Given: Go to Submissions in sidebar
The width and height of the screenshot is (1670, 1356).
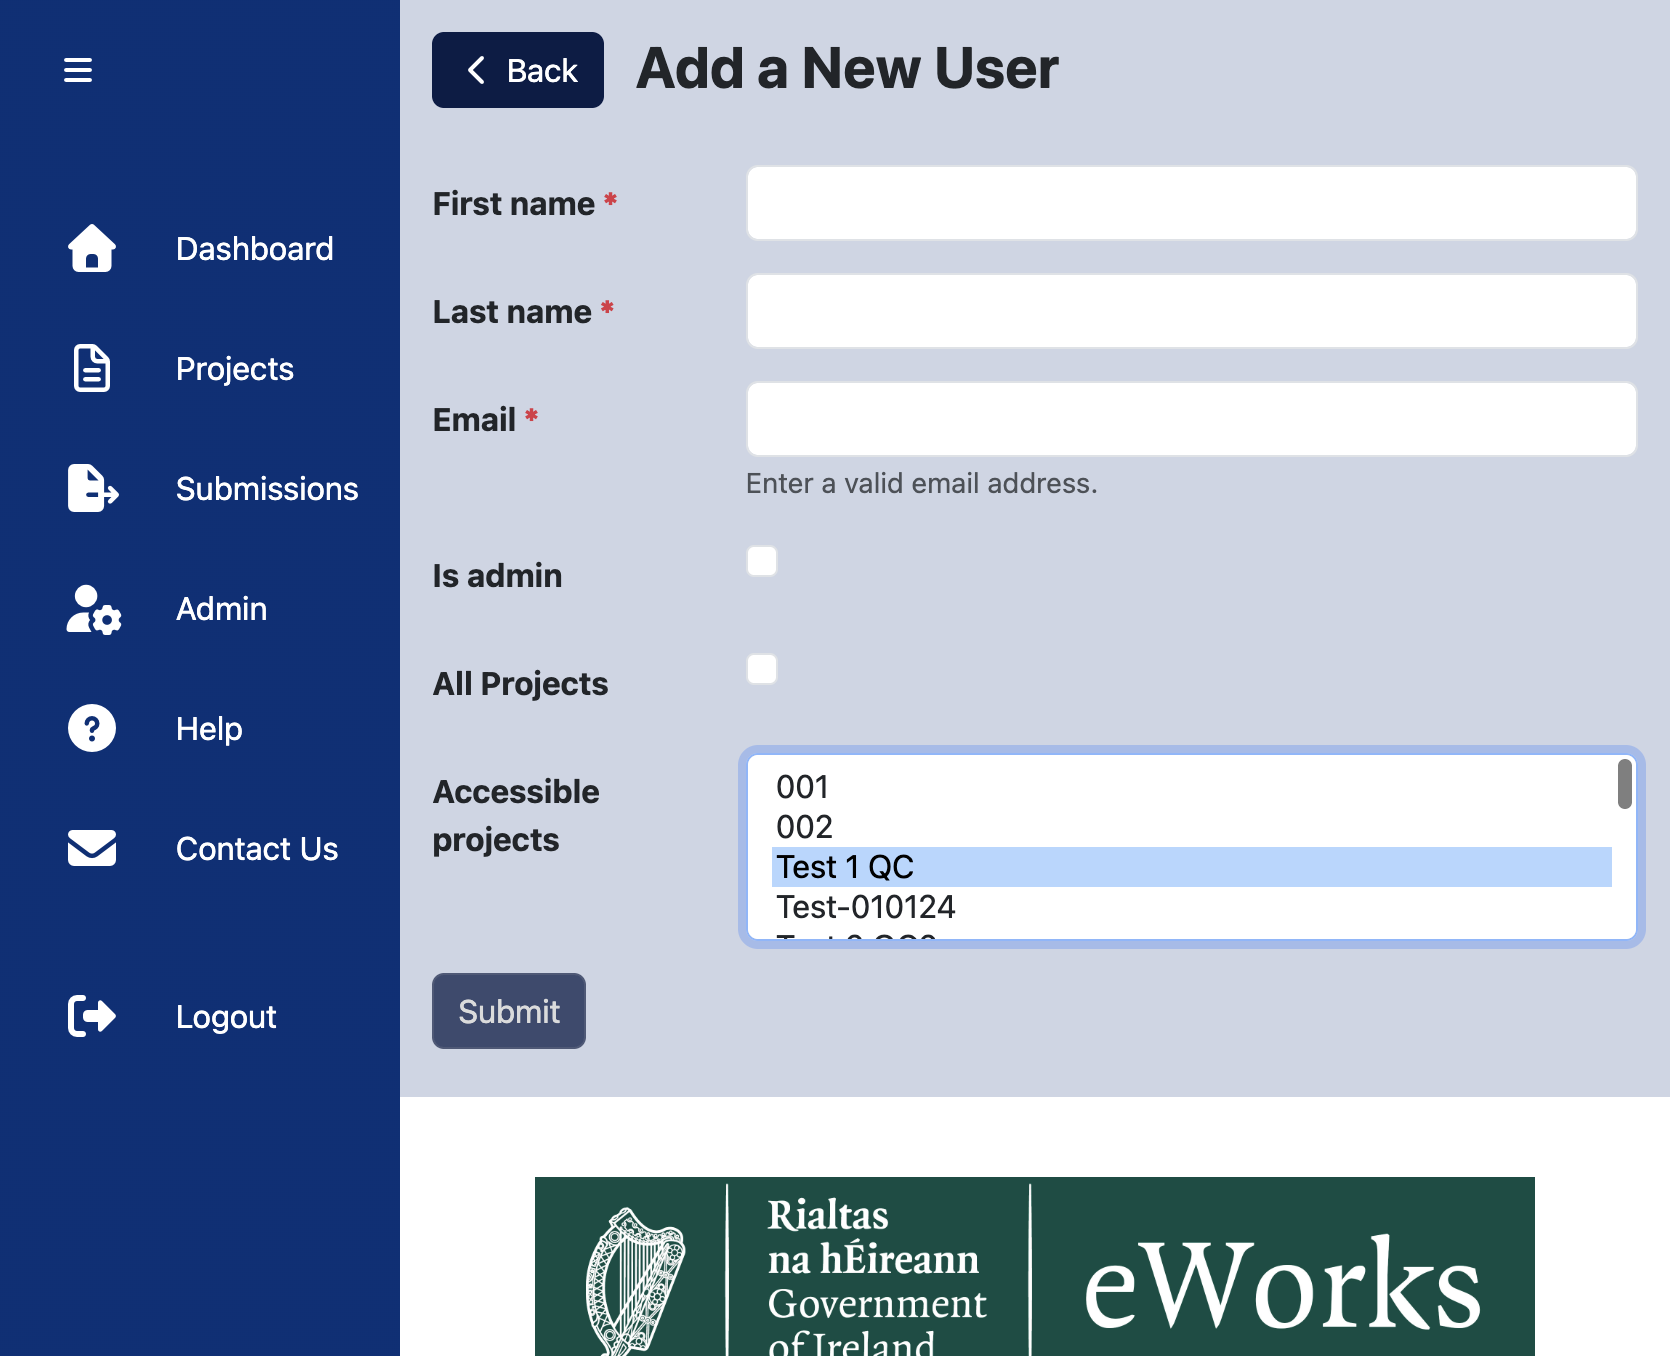Looking at the screenshot, I should 267,489.
